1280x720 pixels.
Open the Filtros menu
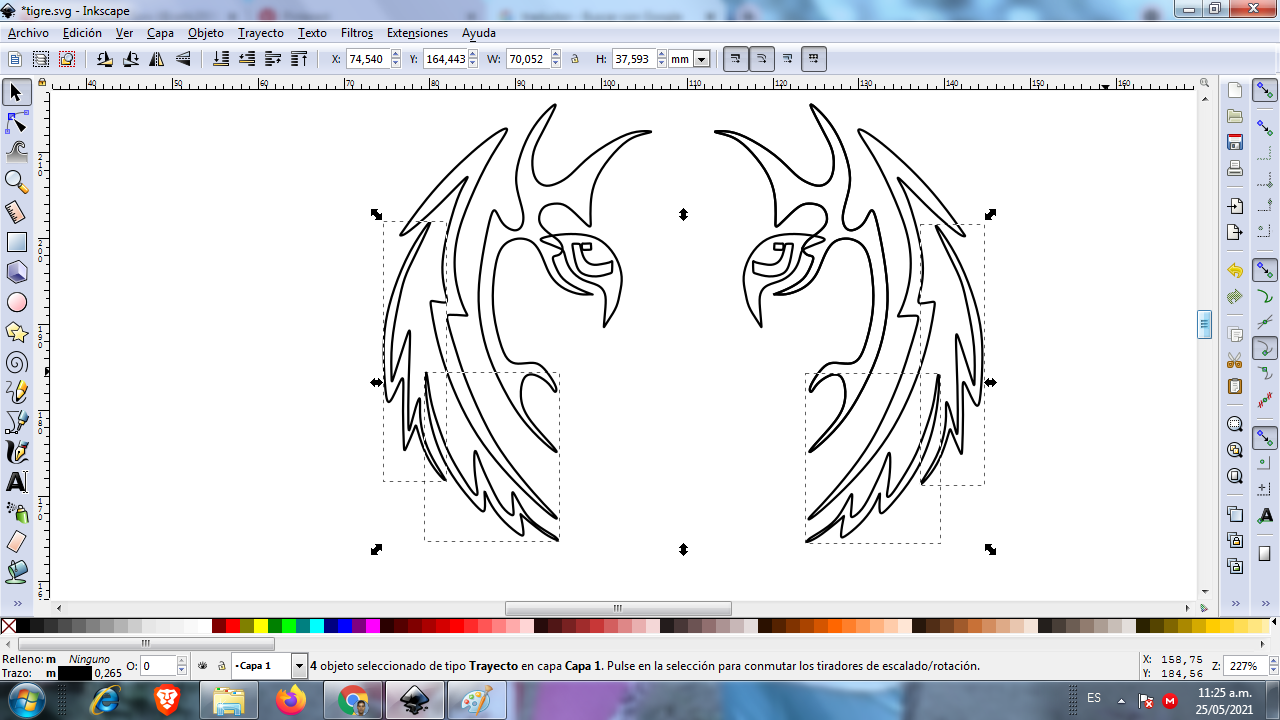(x=357, y=33)
